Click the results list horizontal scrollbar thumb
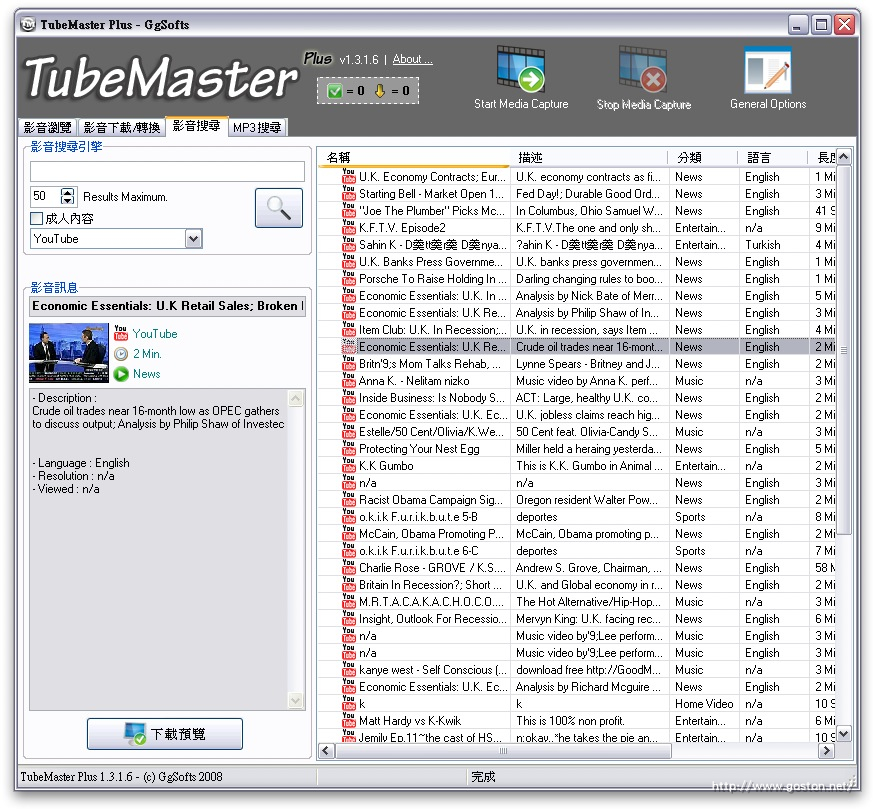Viewport: 875px width, 811px height. click(x=502, y=751)
